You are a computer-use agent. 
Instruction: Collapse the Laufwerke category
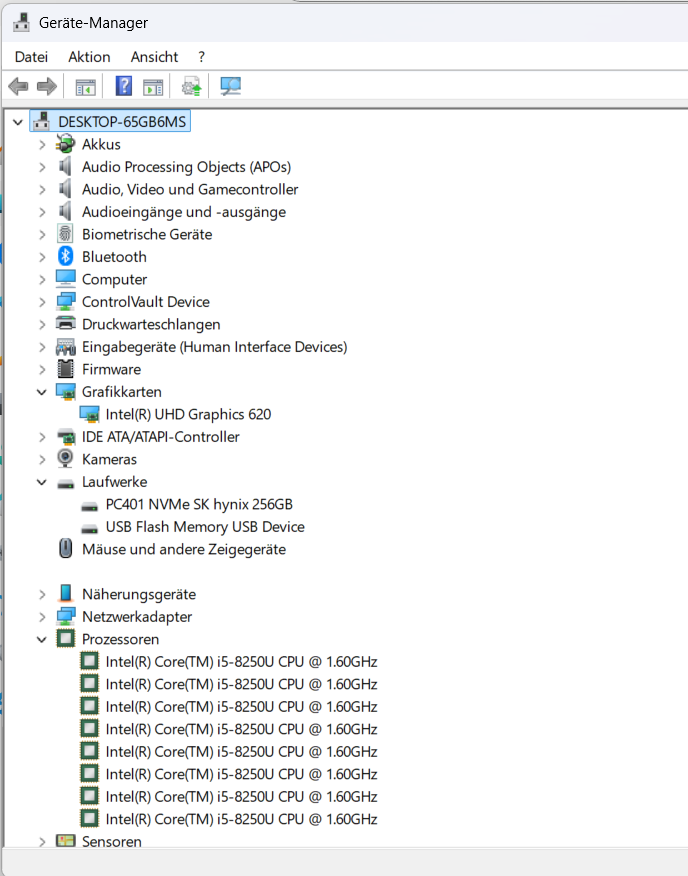click(x=42, y=482)
